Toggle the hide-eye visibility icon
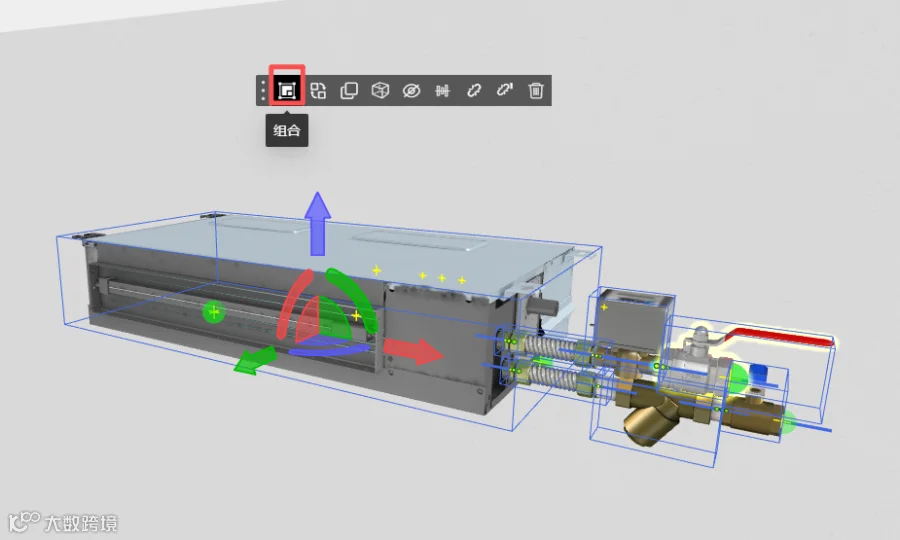 point(412,90)
